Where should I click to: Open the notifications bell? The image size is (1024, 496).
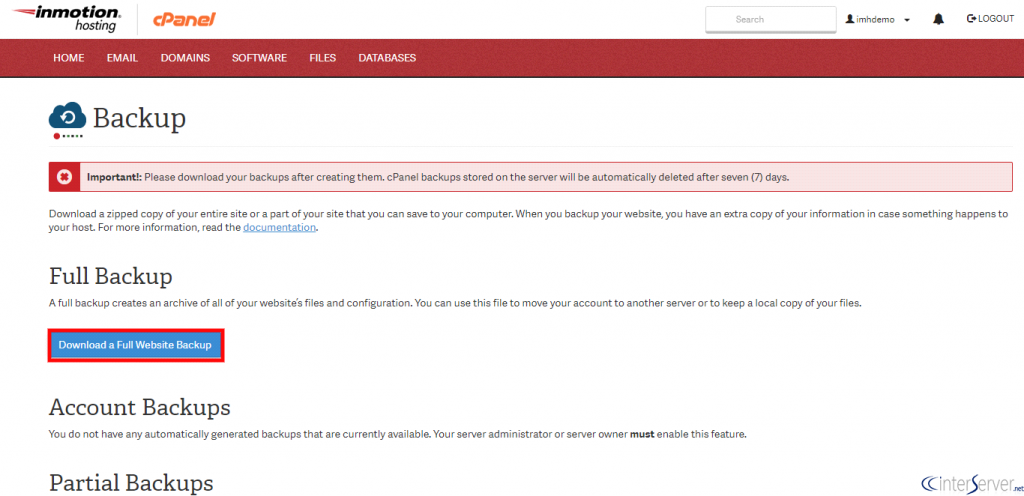[938, 19]
